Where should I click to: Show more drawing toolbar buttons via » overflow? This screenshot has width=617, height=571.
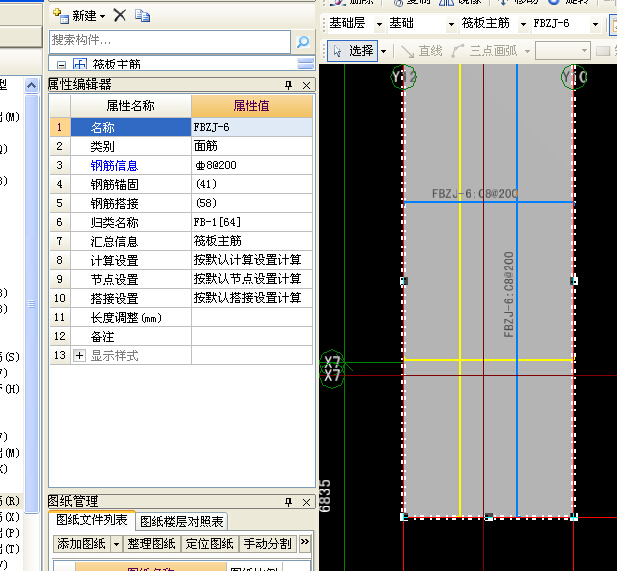305,542
